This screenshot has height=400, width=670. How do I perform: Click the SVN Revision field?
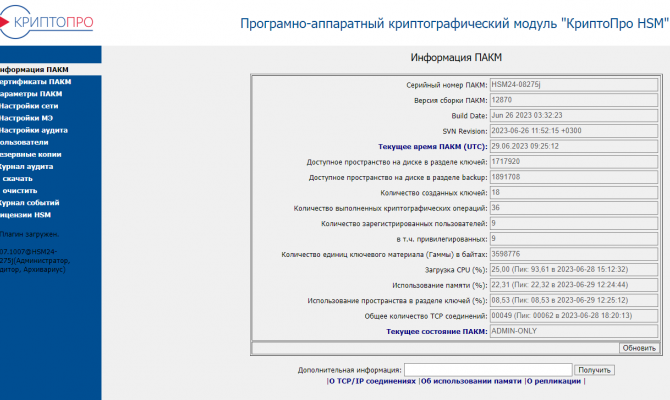click(x=574, y=131)
